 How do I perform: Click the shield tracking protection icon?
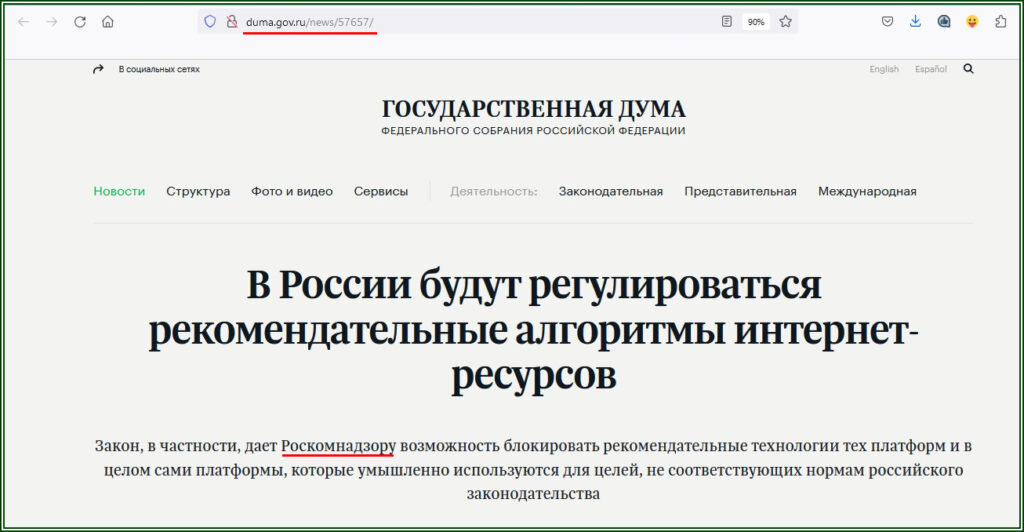[x=210, y=22]
